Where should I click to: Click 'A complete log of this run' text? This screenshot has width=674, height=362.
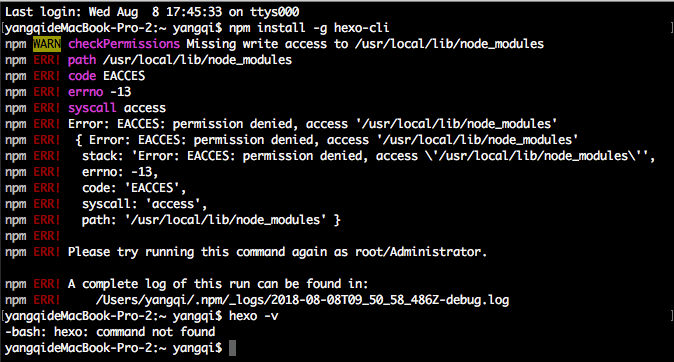218,284
